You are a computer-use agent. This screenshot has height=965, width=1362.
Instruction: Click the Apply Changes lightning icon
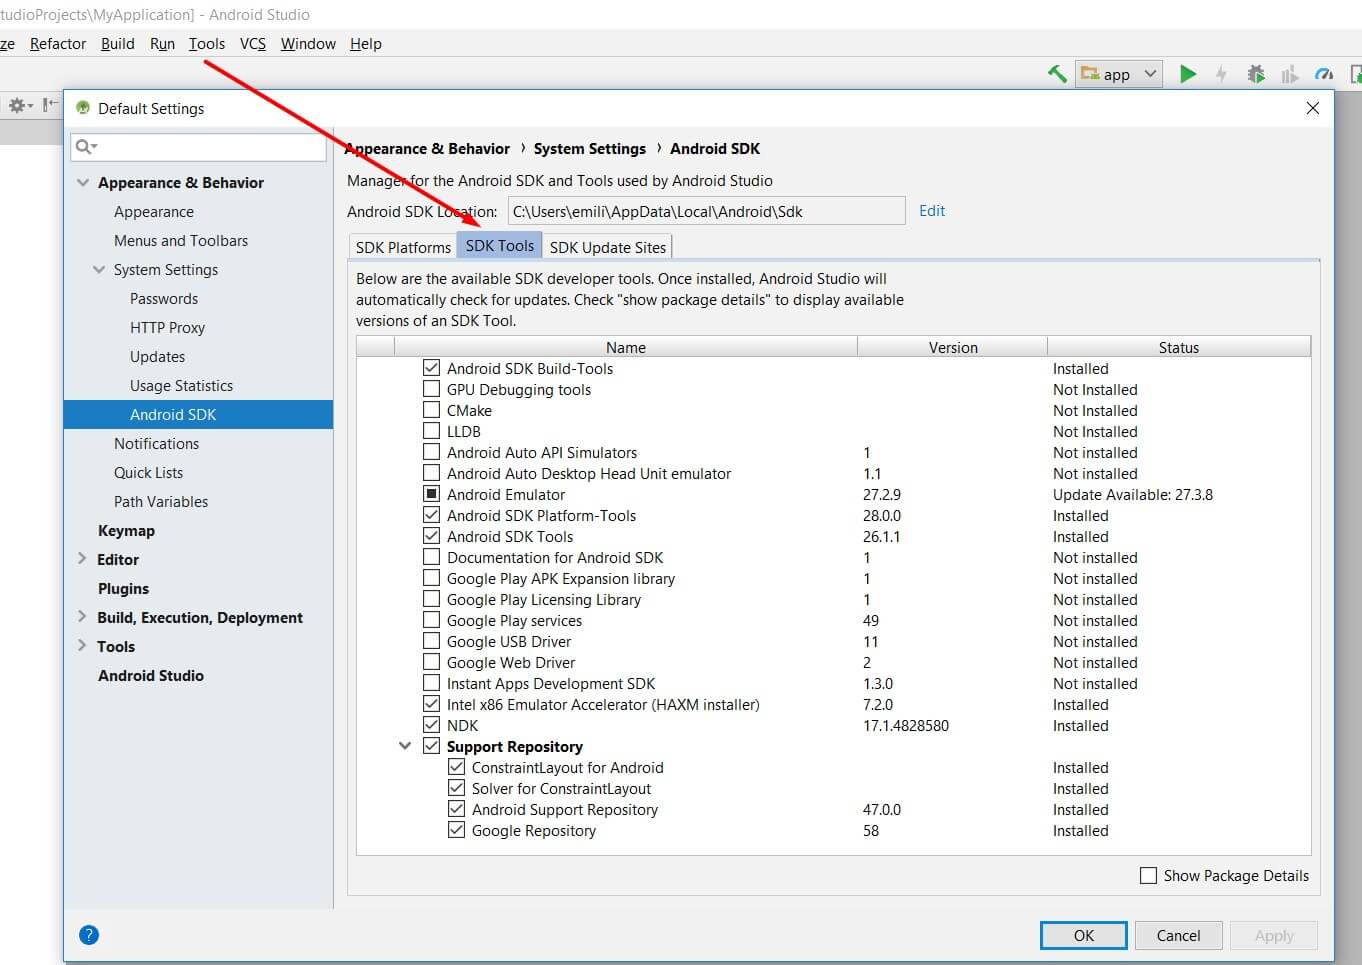[x=1221, y=74]
